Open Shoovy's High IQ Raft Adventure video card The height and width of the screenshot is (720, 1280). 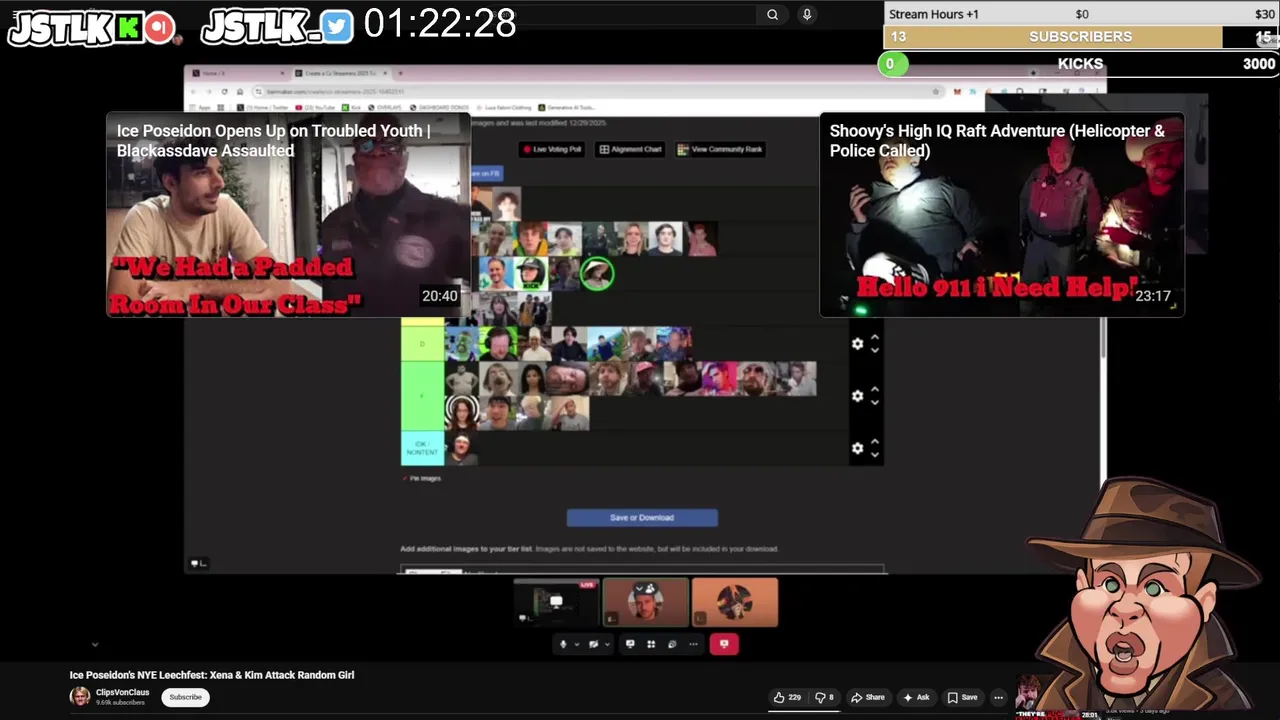coord(1002,215)
